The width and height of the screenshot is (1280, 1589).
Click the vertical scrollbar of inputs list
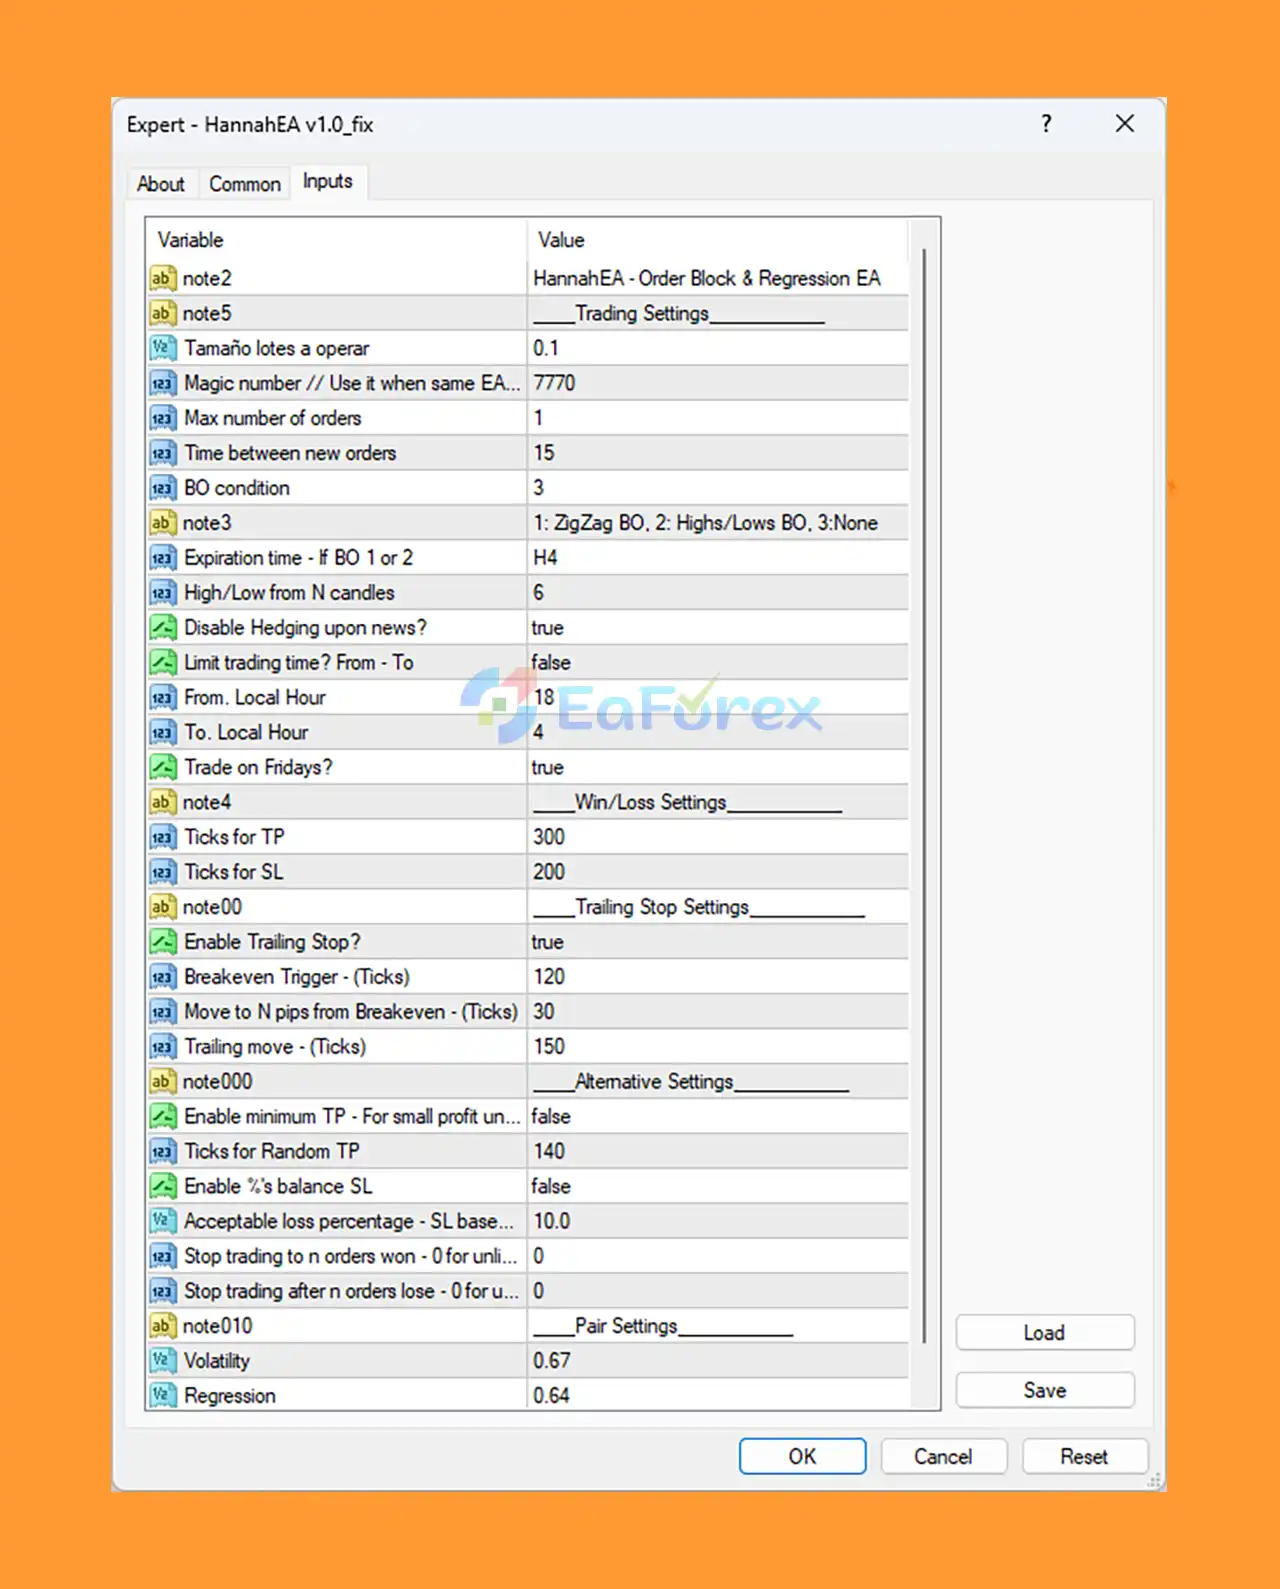tap(924, 796)
